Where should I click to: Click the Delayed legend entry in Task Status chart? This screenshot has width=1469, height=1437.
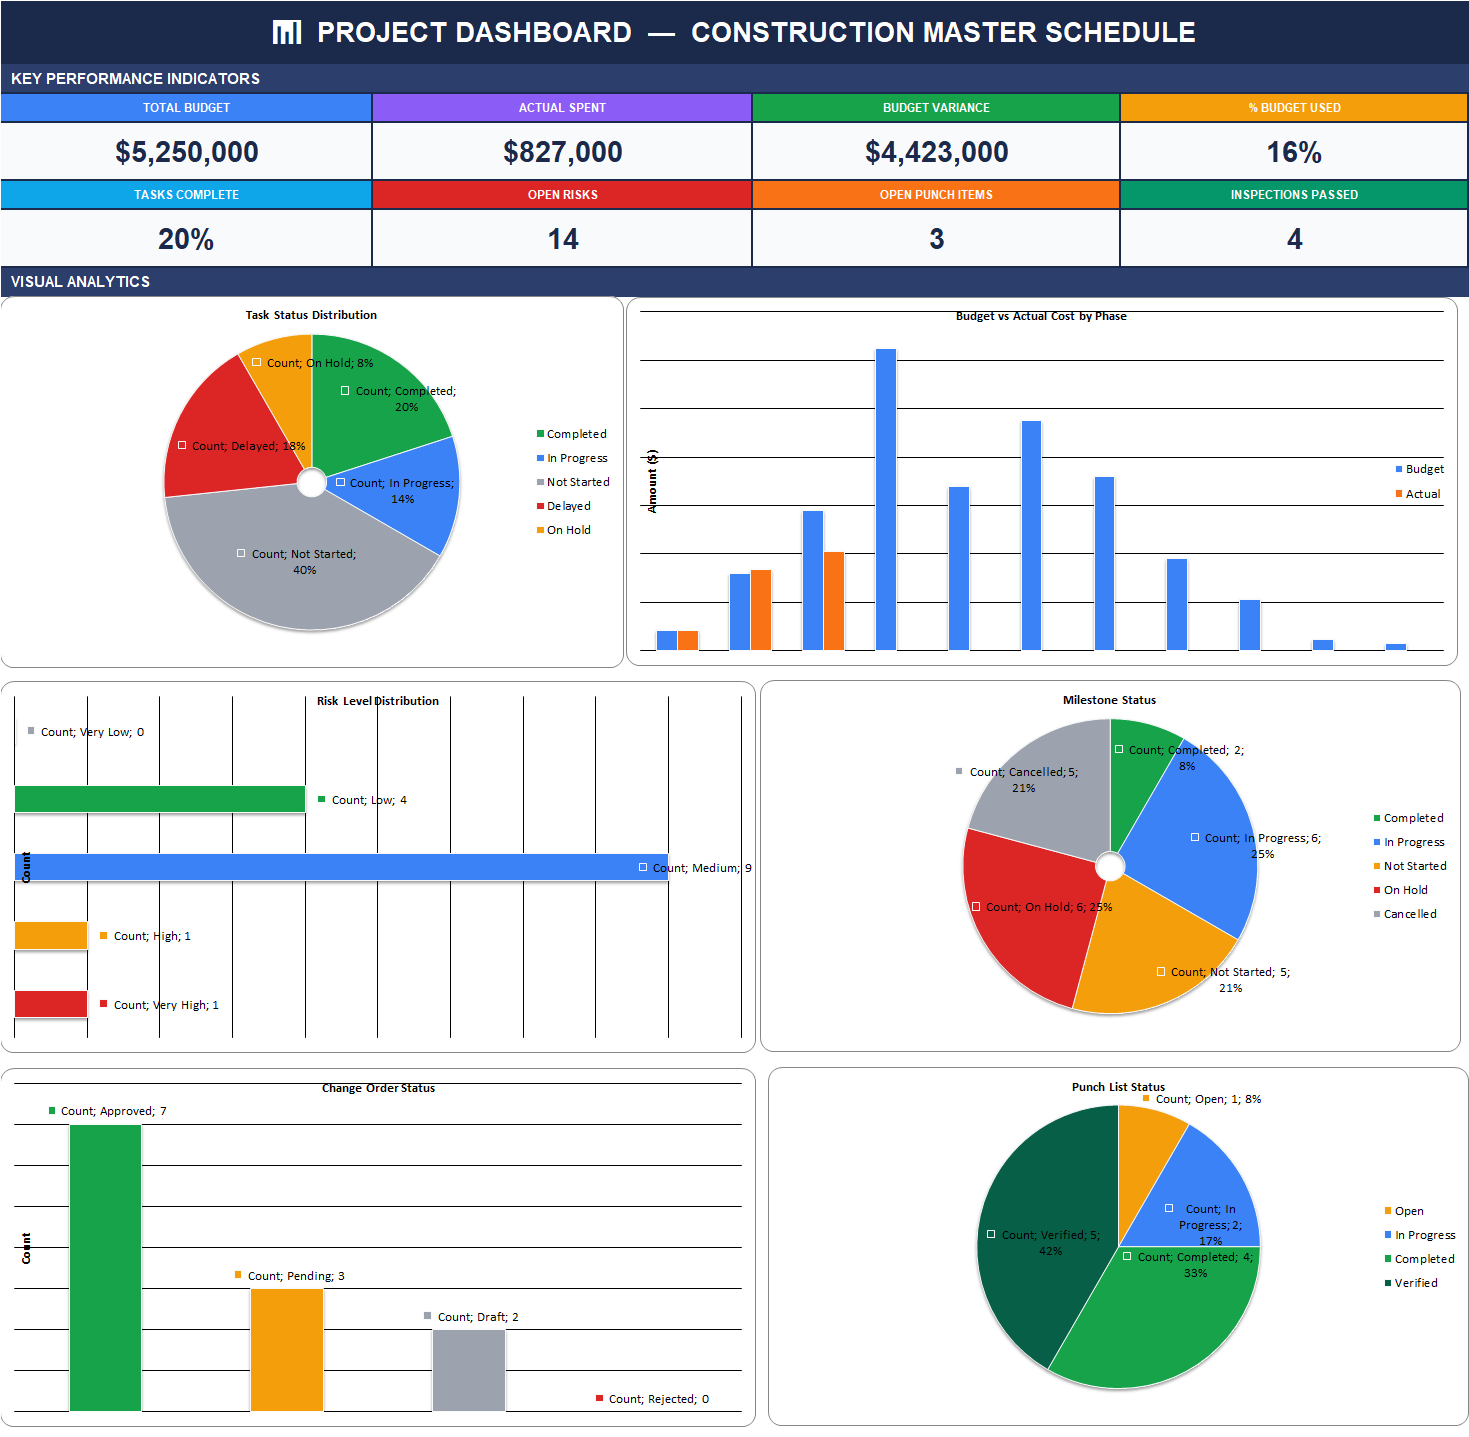(563, 506)
